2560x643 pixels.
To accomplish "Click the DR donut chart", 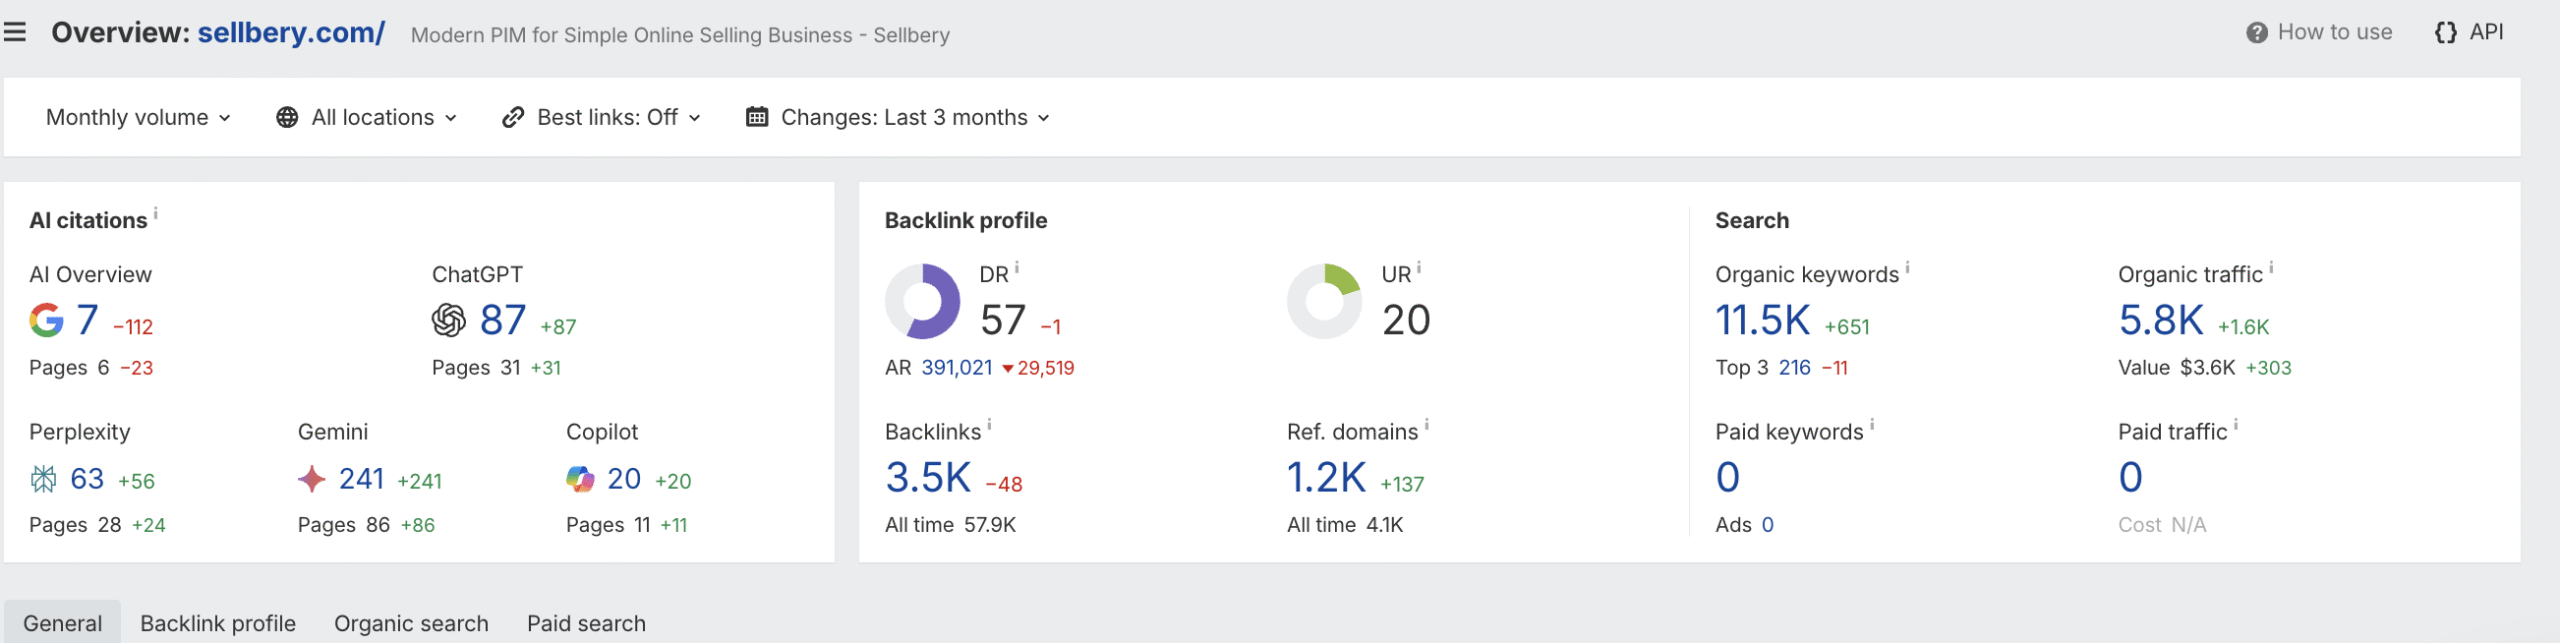I will click(x=922, y=302).
